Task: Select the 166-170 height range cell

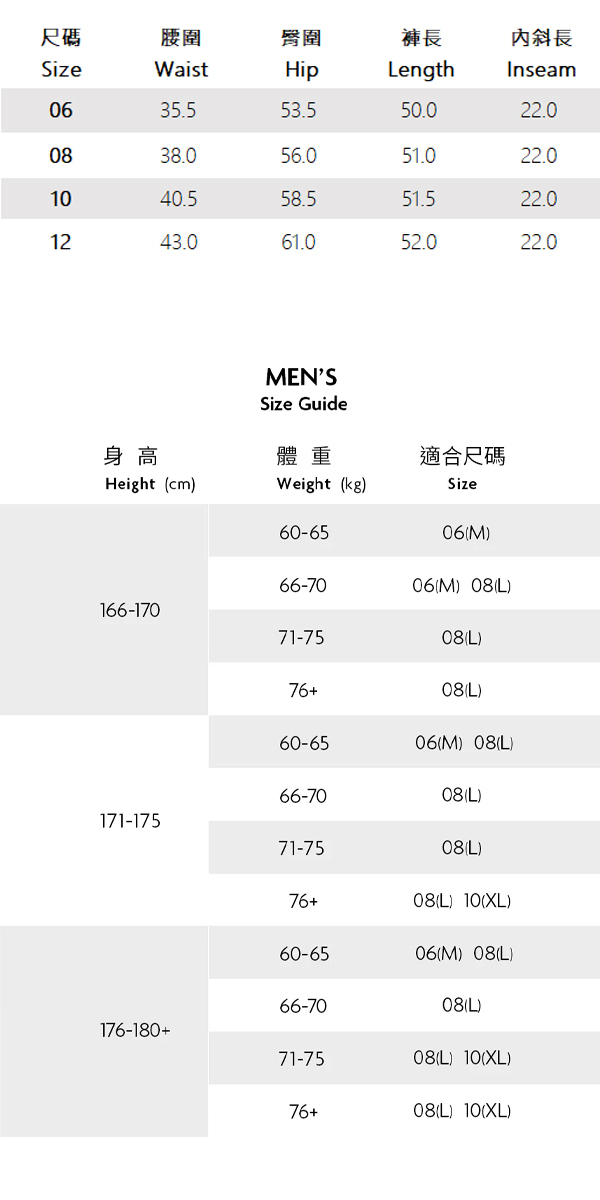Action: pos(130,610)
